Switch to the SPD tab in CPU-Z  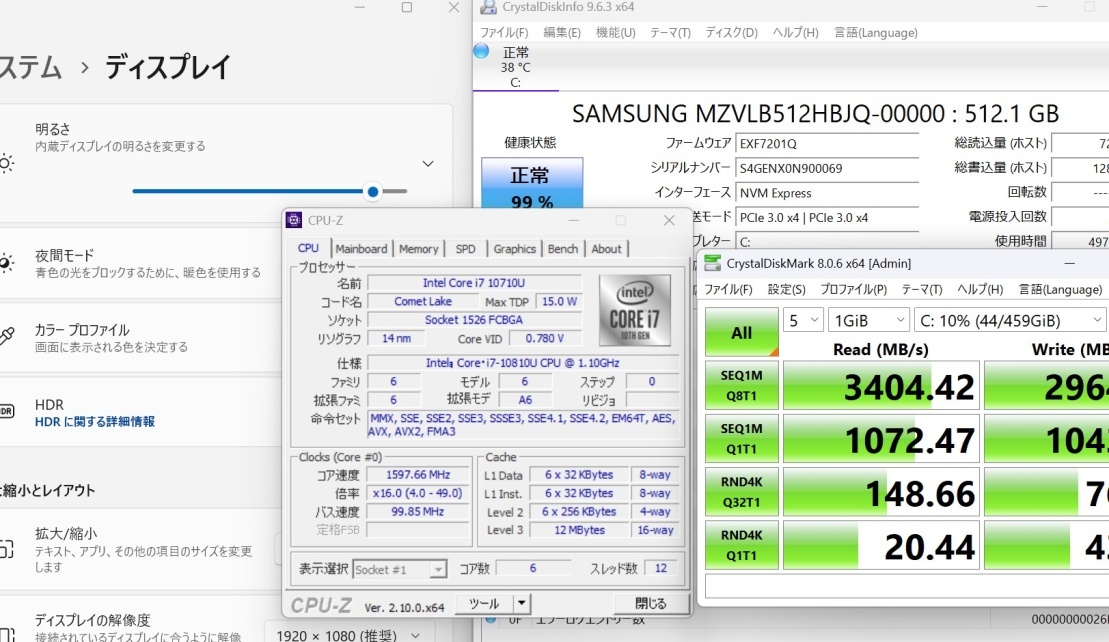point(465,249)
